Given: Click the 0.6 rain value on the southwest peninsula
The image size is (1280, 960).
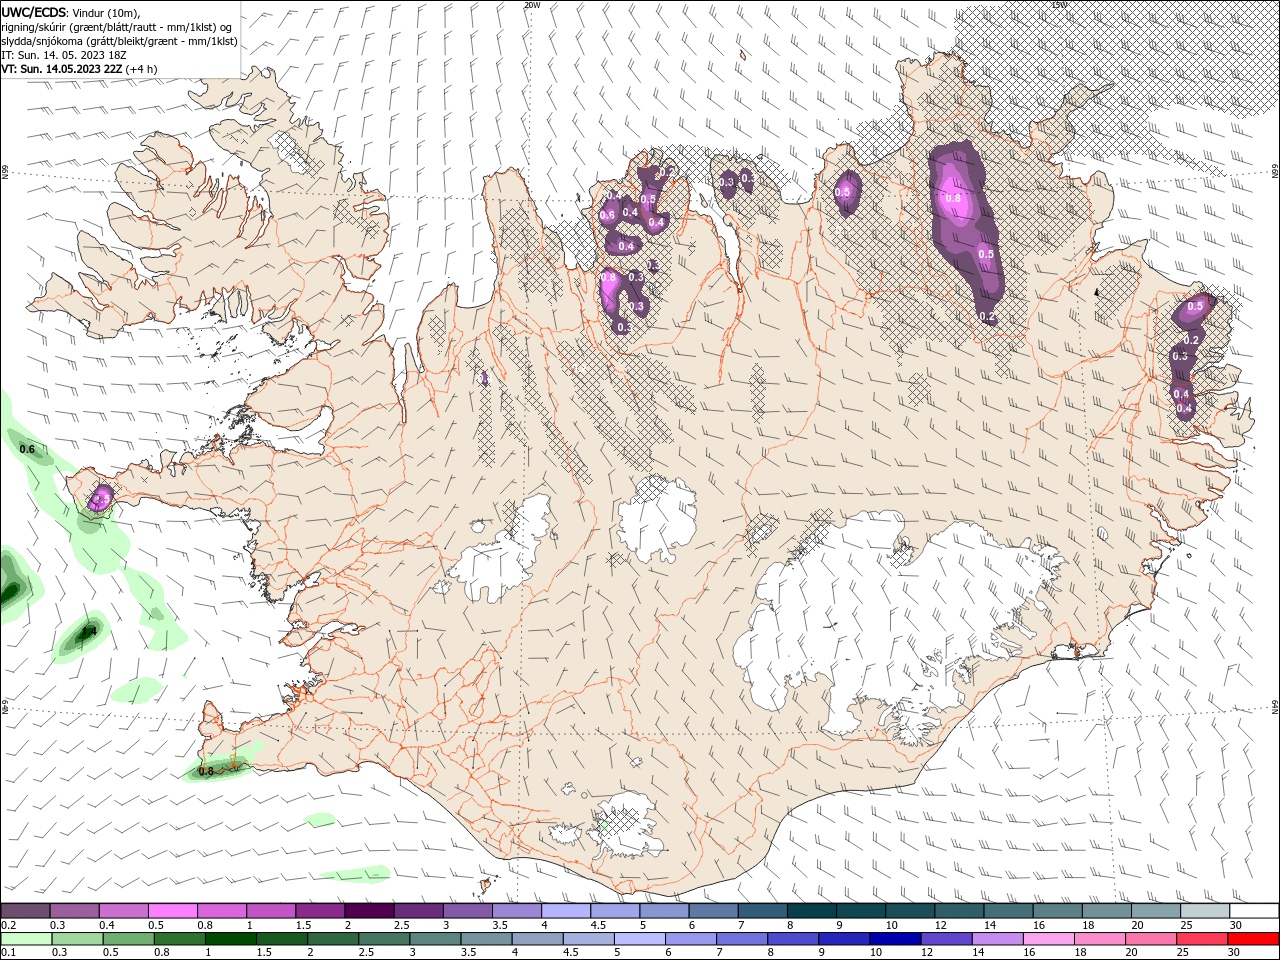Looking at the screenshot, I should 207,771.
